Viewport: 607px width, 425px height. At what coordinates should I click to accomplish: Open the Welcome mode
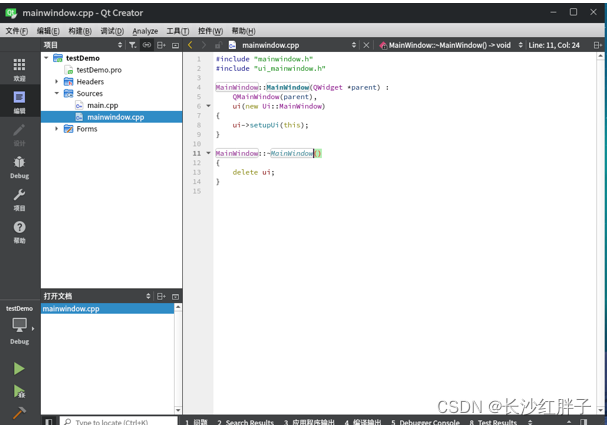19,70
